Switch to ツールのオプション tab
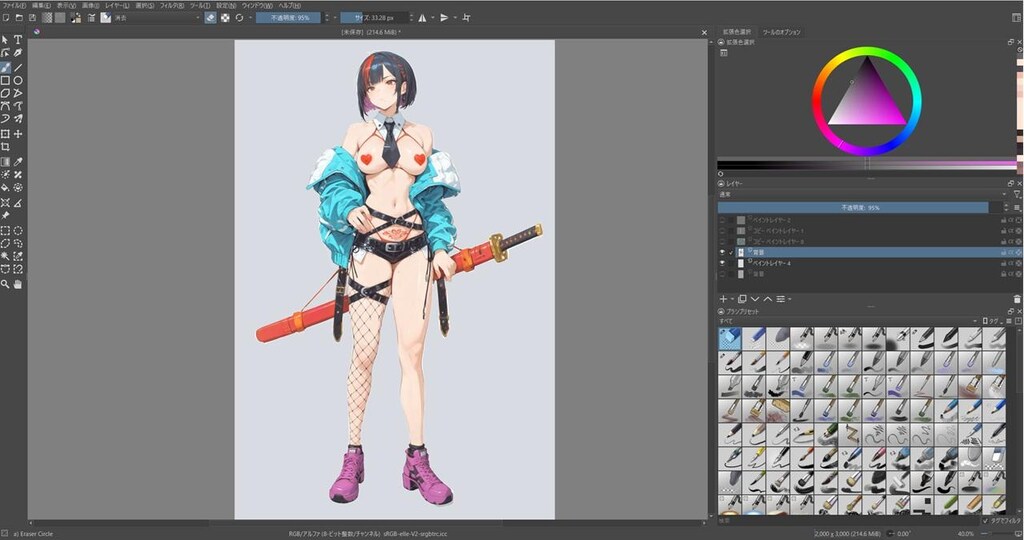This screenshot has width=1024, height=540. click(781, 31)
